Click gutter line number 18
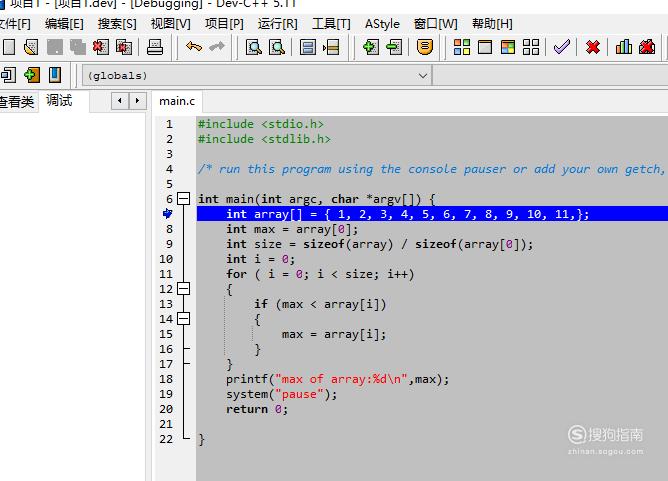 (x=166, y=379)
